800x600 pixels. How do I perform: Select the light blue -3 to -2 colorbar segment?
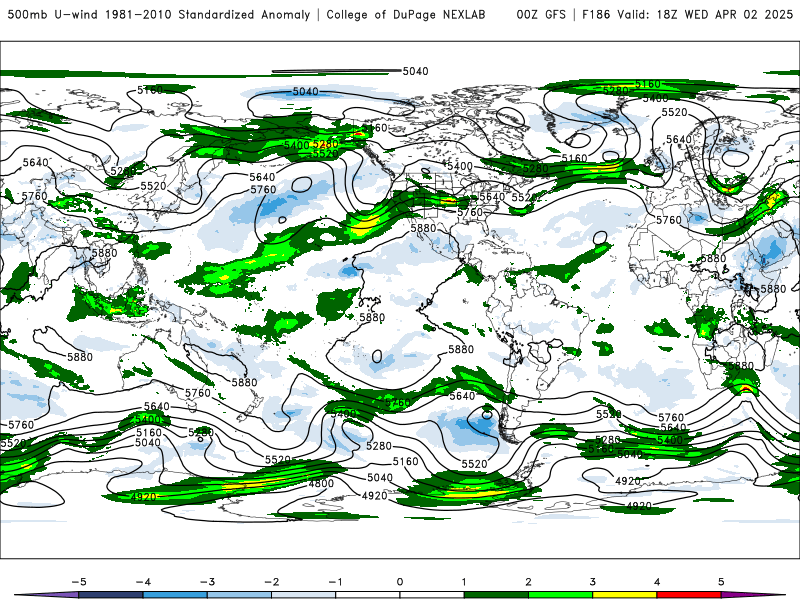pos(239,595)
